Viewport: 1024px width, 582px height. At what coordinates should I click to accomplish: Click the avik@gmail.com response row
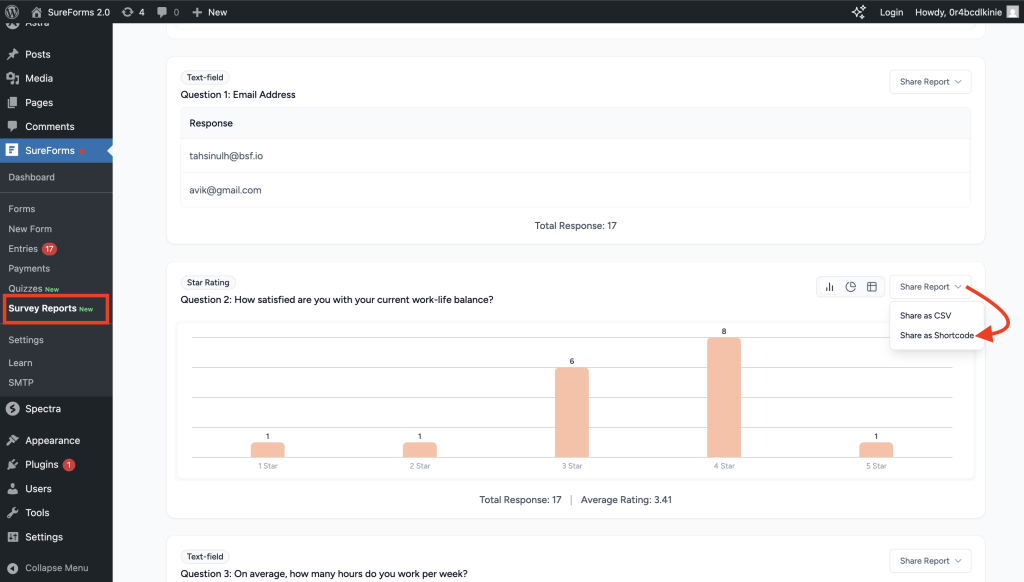pos(575,190)
